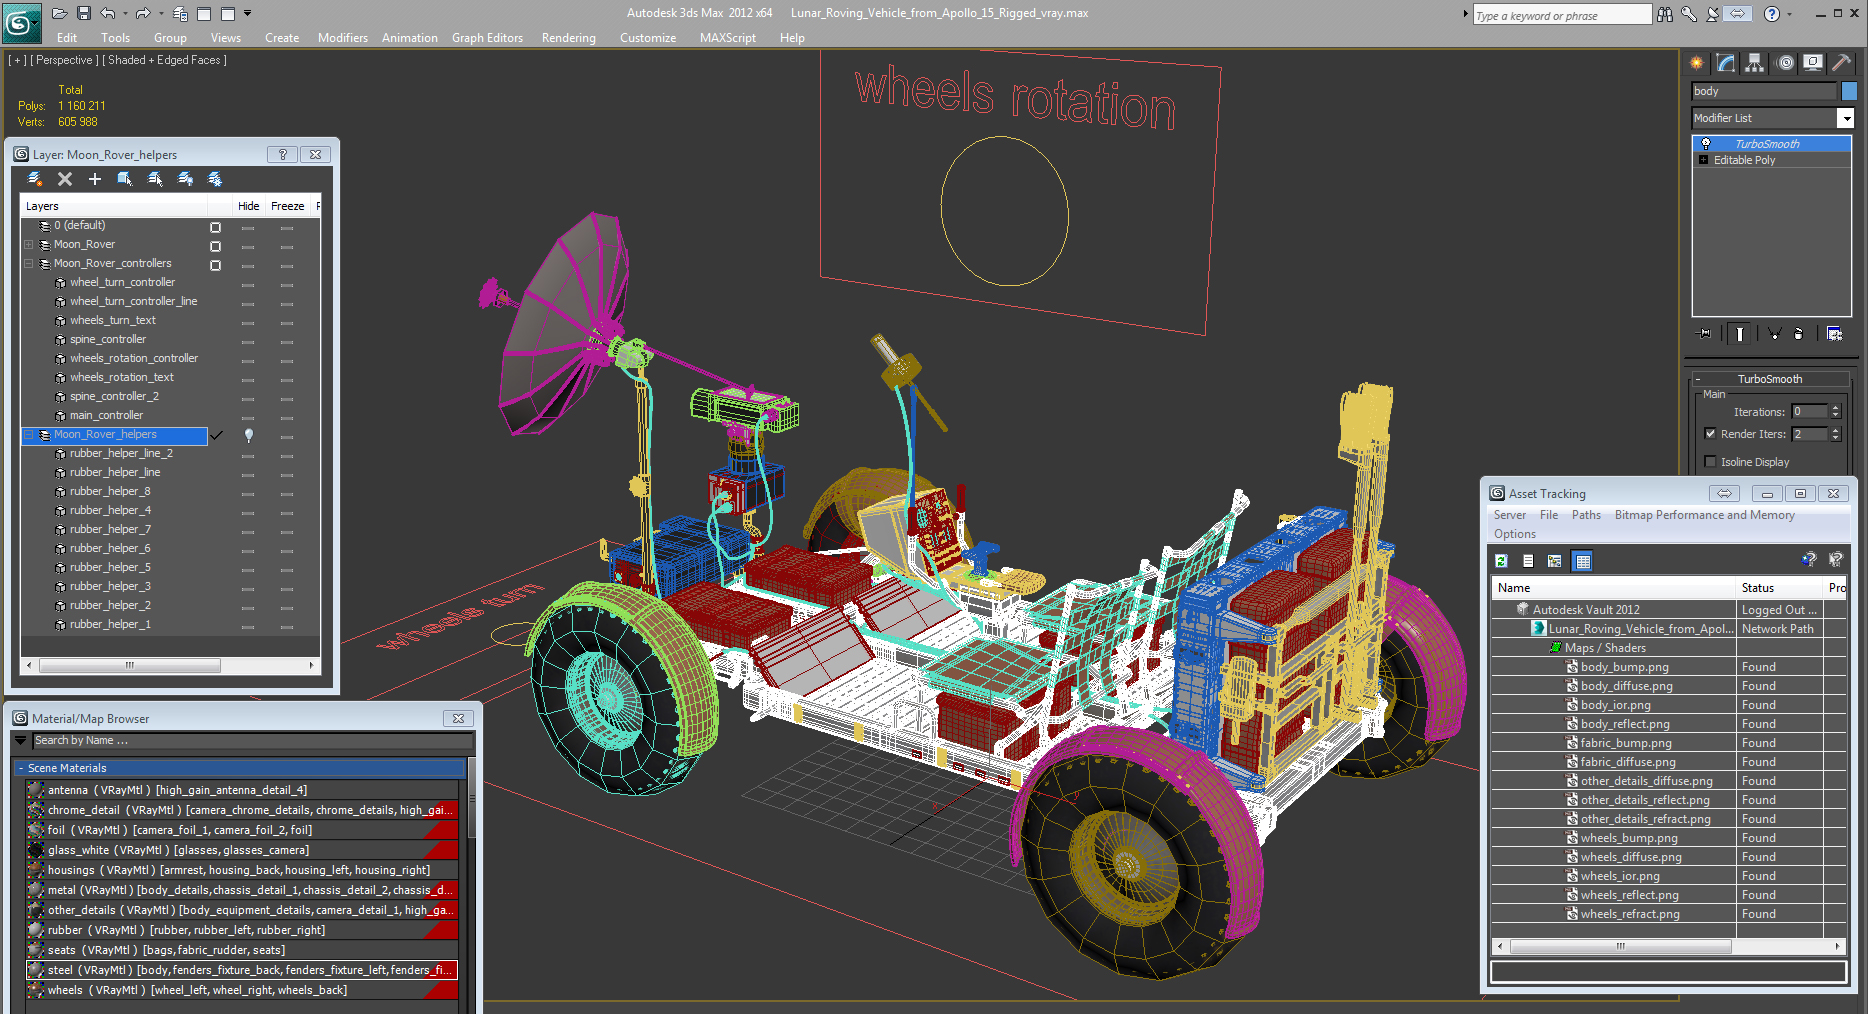
Task: Toggle Hide state of Moon_Rover_helpers layer
Action: pyautogui.click(x=248, y=436)
